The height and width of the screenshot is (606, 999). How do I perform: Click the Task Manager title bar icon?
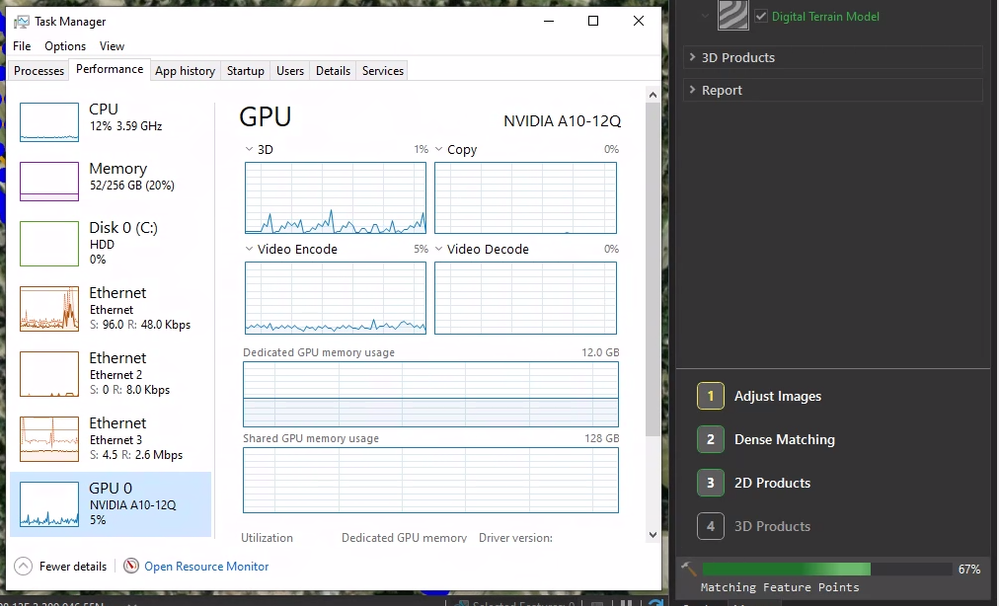22,22
